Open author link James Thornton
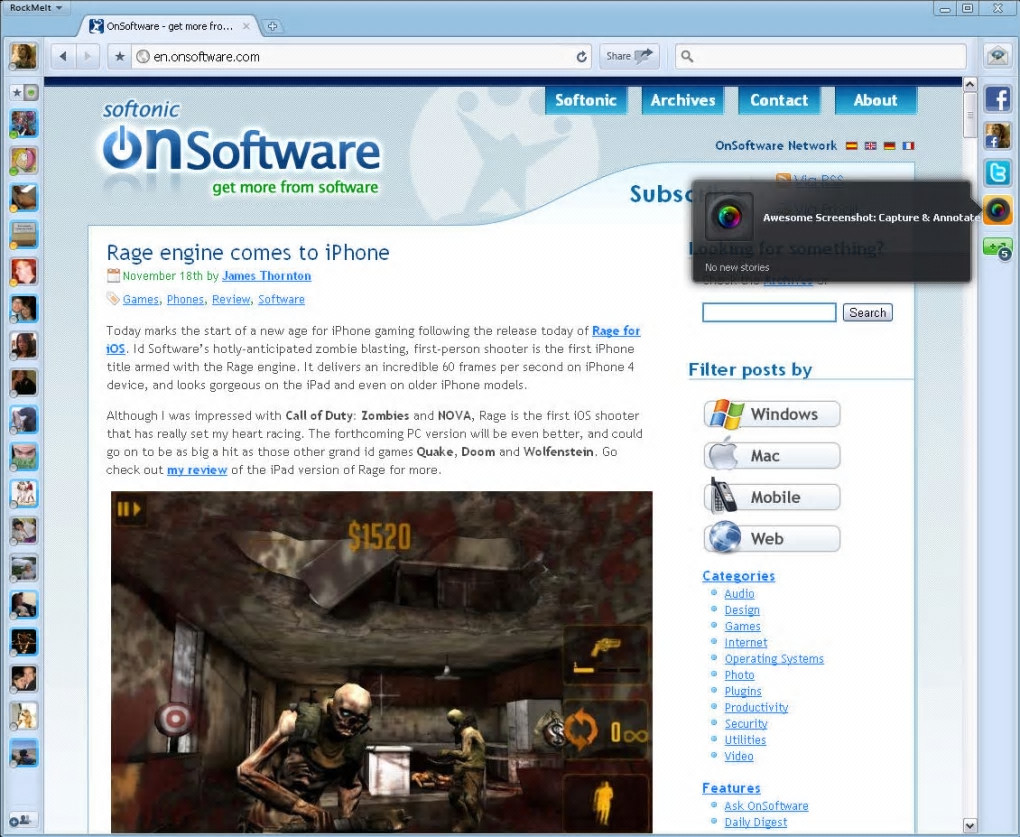This screenshot has width=1020, height=837. point(266,276)
